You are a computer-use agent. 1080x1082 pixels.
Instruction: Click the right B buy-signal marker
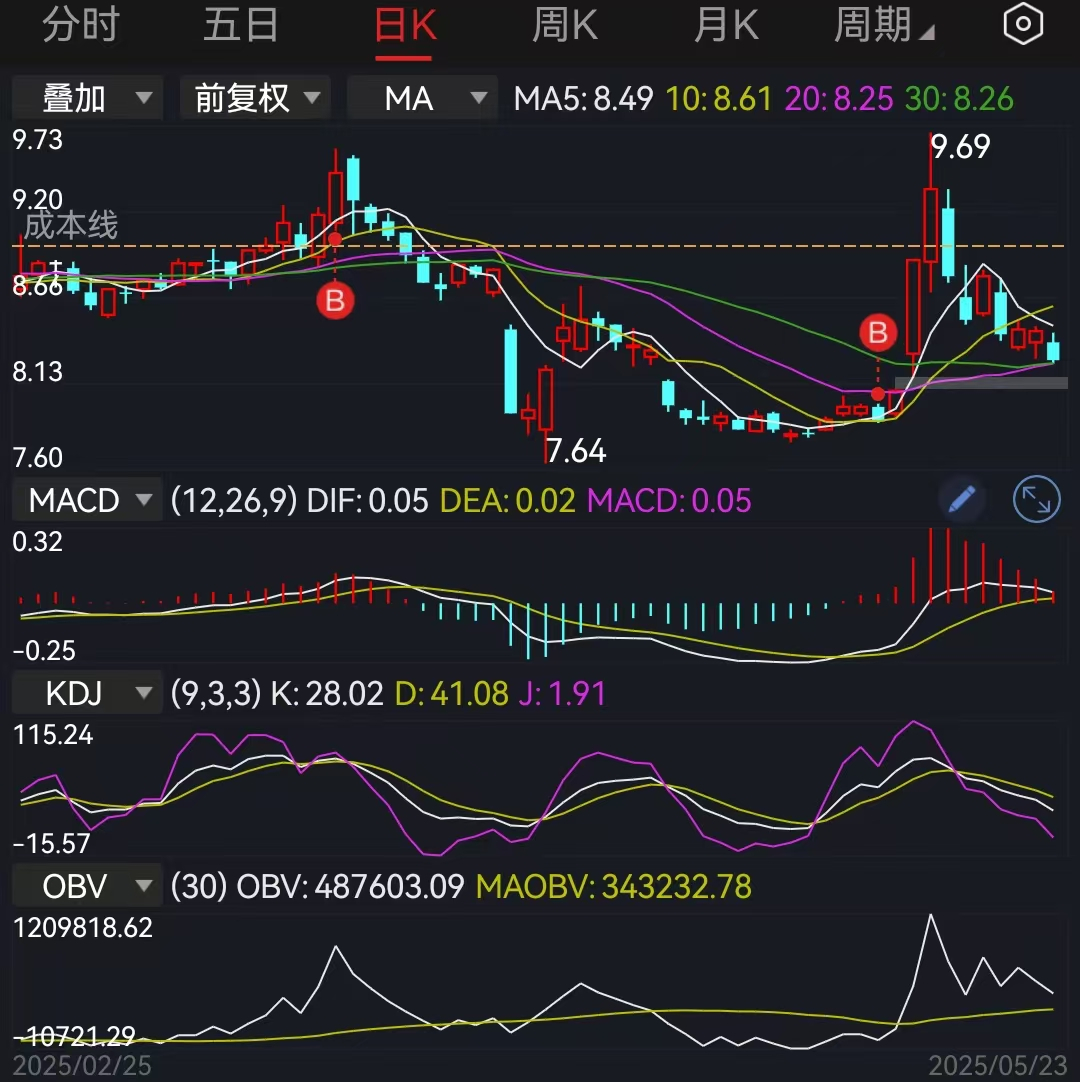pyautogui.click(x=878, y=333)
